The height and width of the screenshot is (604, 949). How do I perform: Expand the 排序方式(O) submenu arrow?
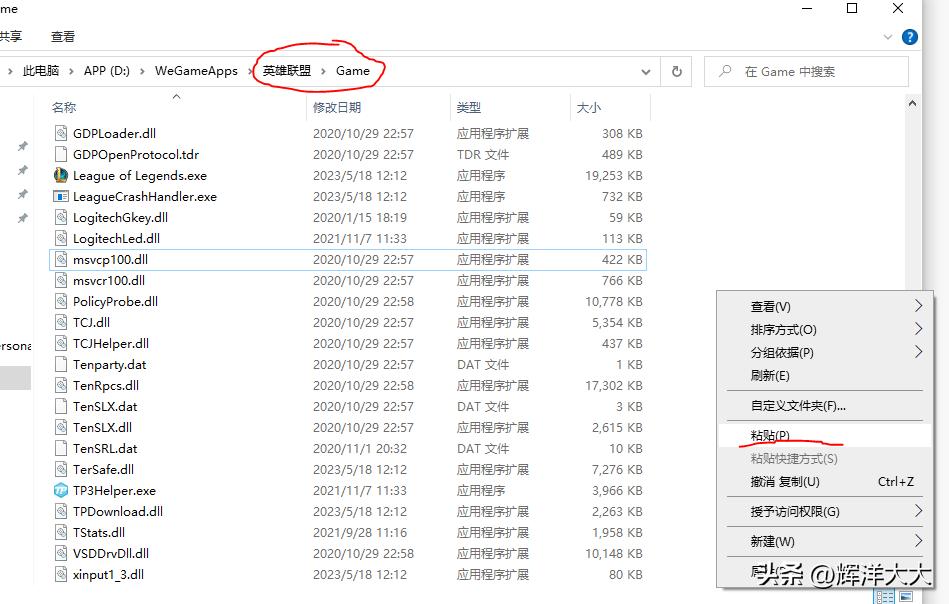[x=919, y=329]
